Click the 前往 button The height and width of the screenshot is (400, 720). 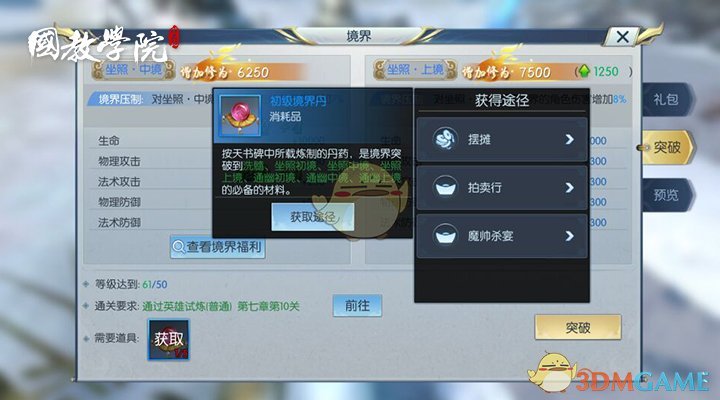pos(357,305)
